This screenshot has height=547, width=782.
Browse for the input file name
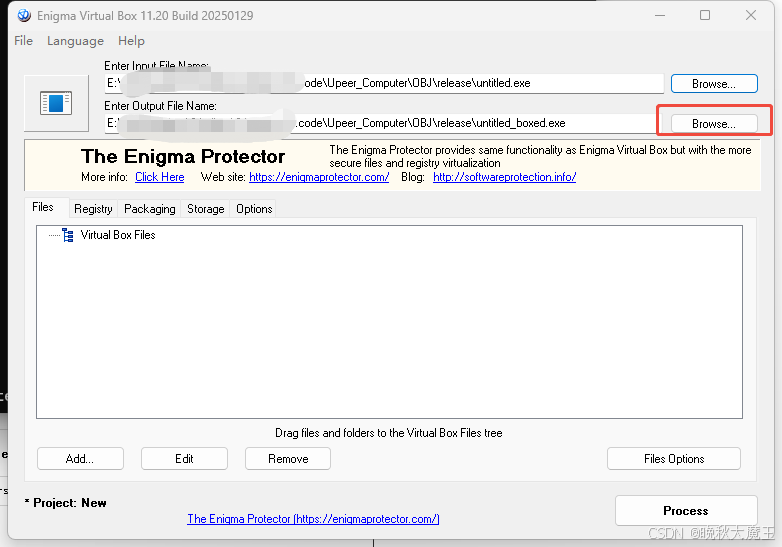point(714,84)
